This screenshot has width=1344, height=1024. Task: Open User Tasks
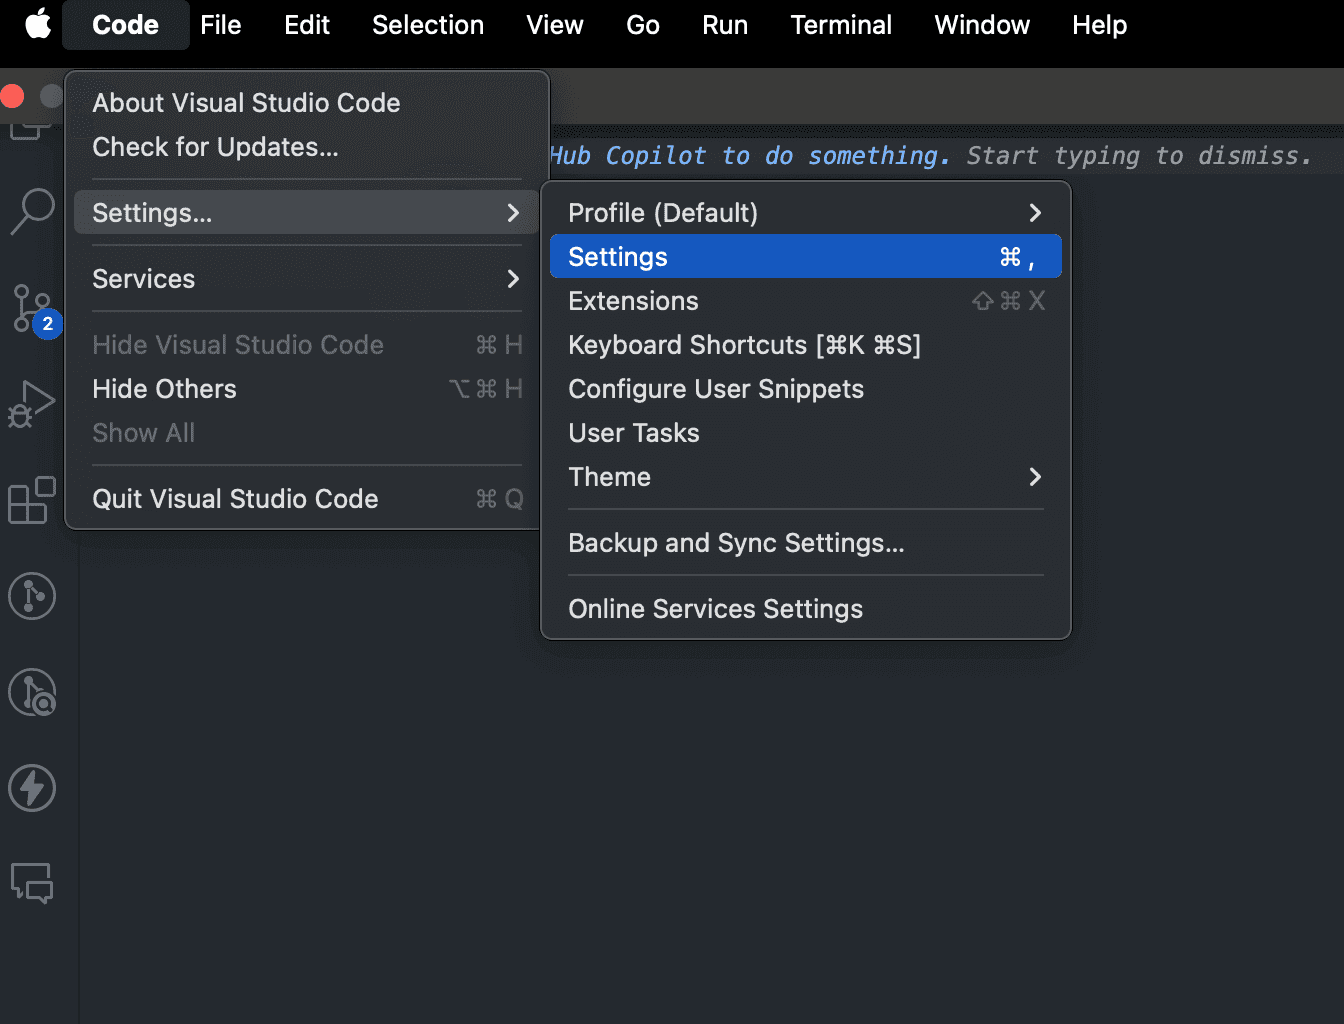(806, 432)
